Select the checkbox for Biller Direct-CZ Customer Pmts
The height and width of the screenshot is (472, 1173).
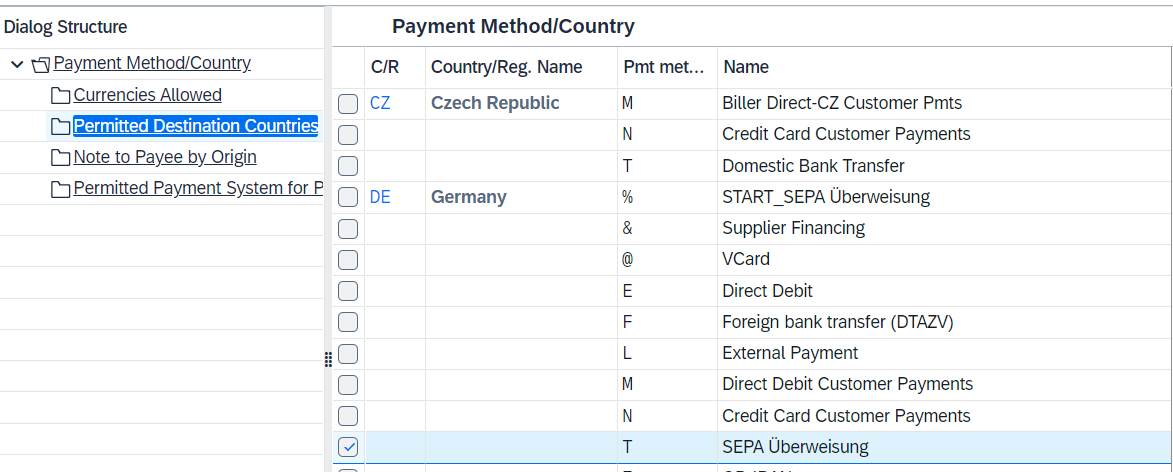point(349,104)
